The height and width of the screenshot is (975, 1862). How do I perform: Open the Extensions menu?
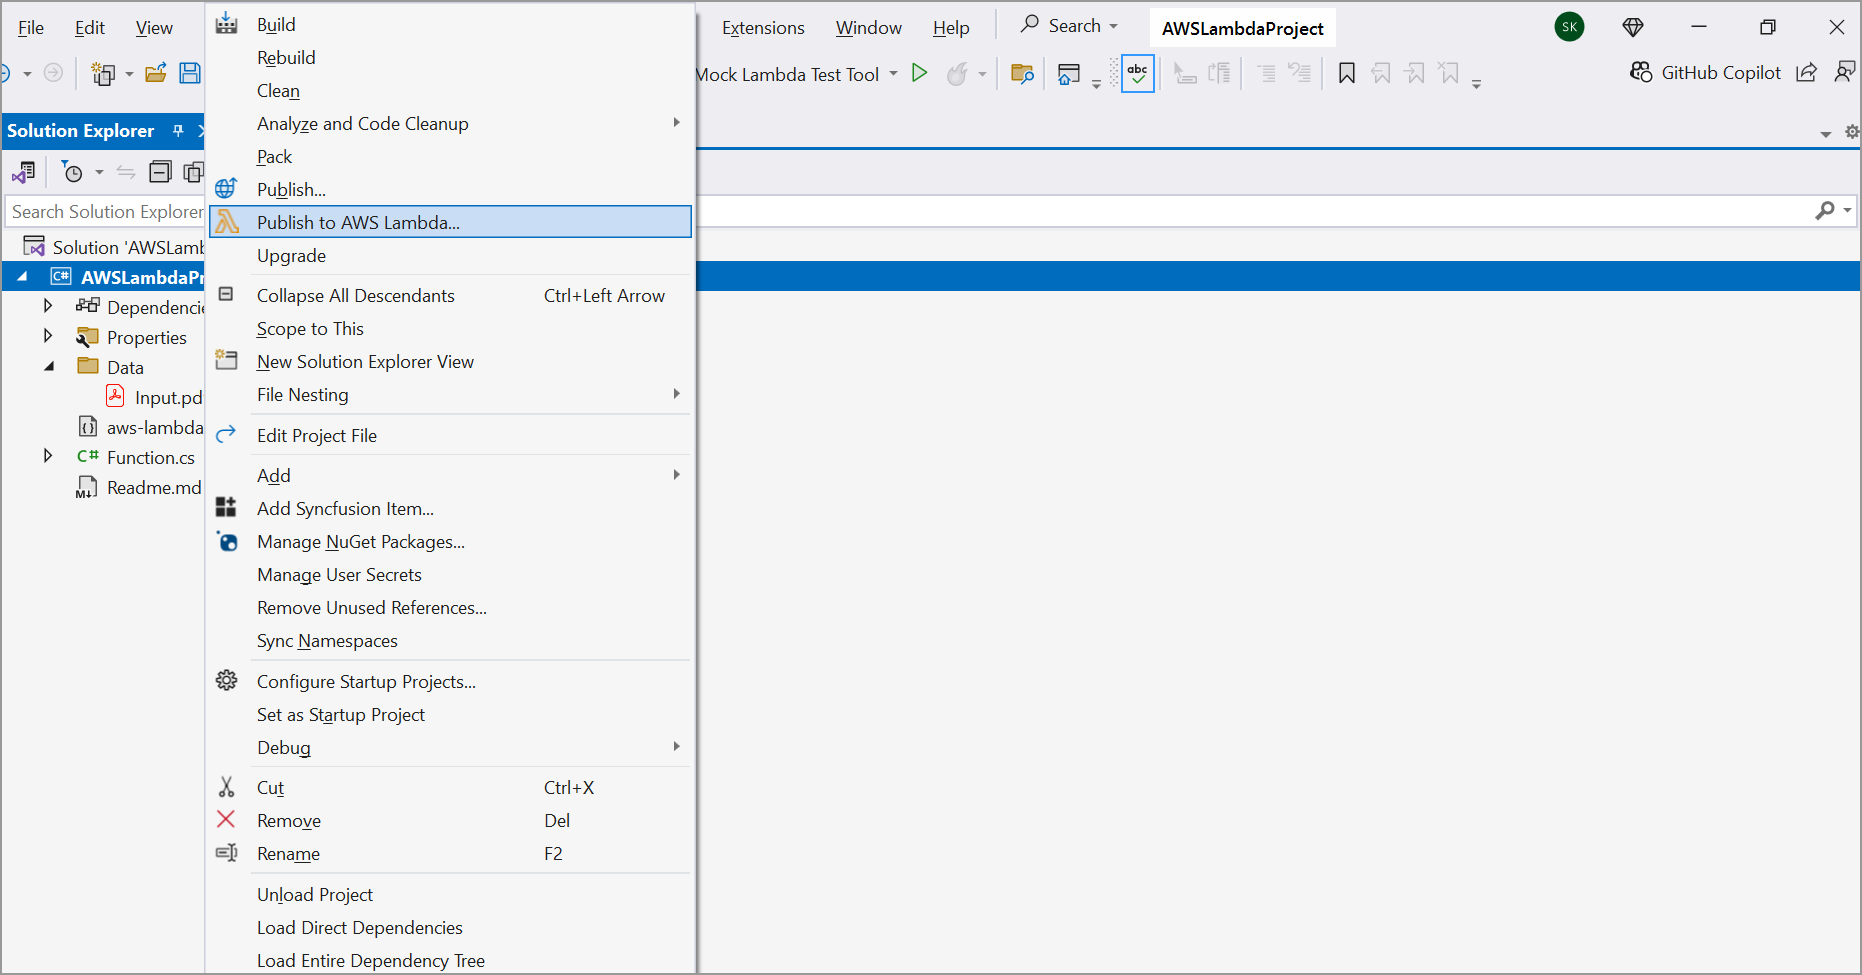click(763, 28)
